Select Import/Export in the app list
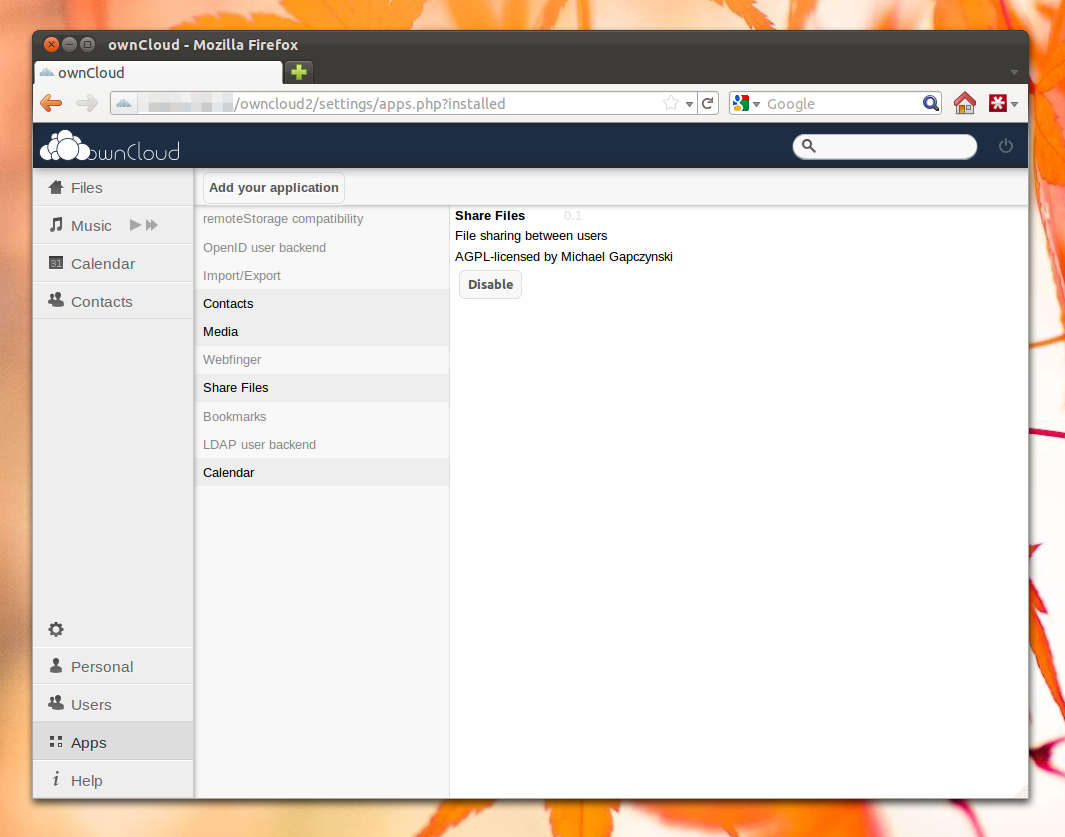 tap(321, 276)
